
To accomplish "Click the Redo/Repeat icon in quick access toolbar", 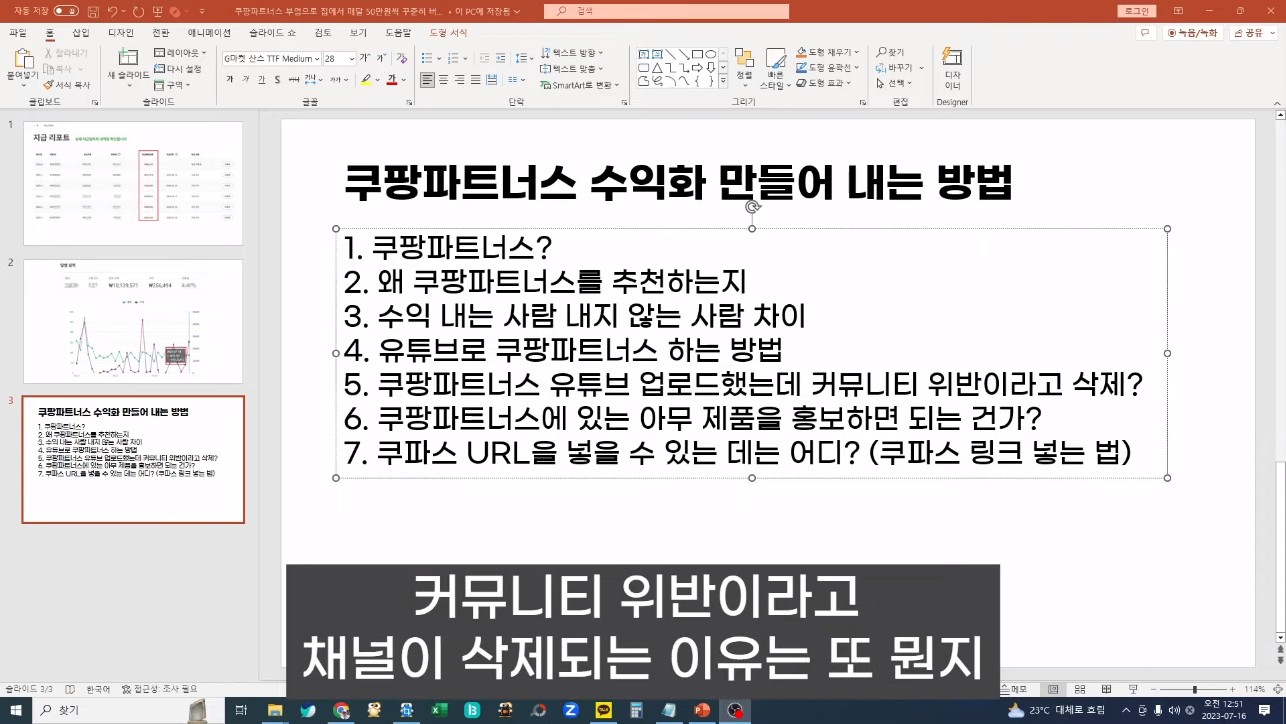I will point(138,11).
